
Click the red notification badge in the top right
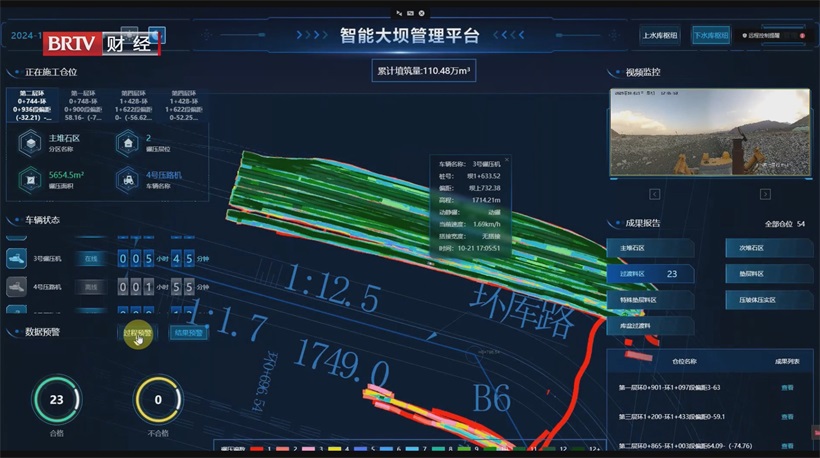(x=802, y=36)
